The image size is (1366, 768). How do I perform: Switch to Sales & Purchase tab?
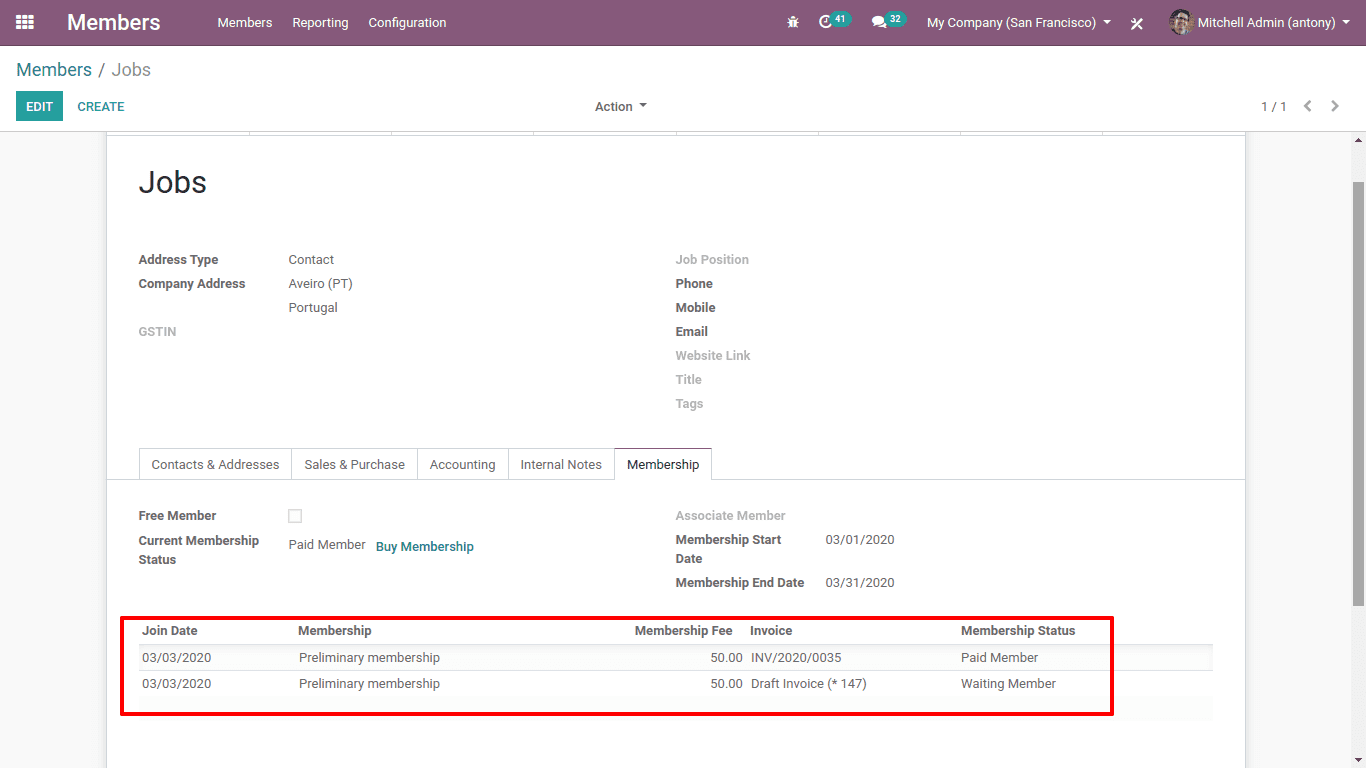355,464
